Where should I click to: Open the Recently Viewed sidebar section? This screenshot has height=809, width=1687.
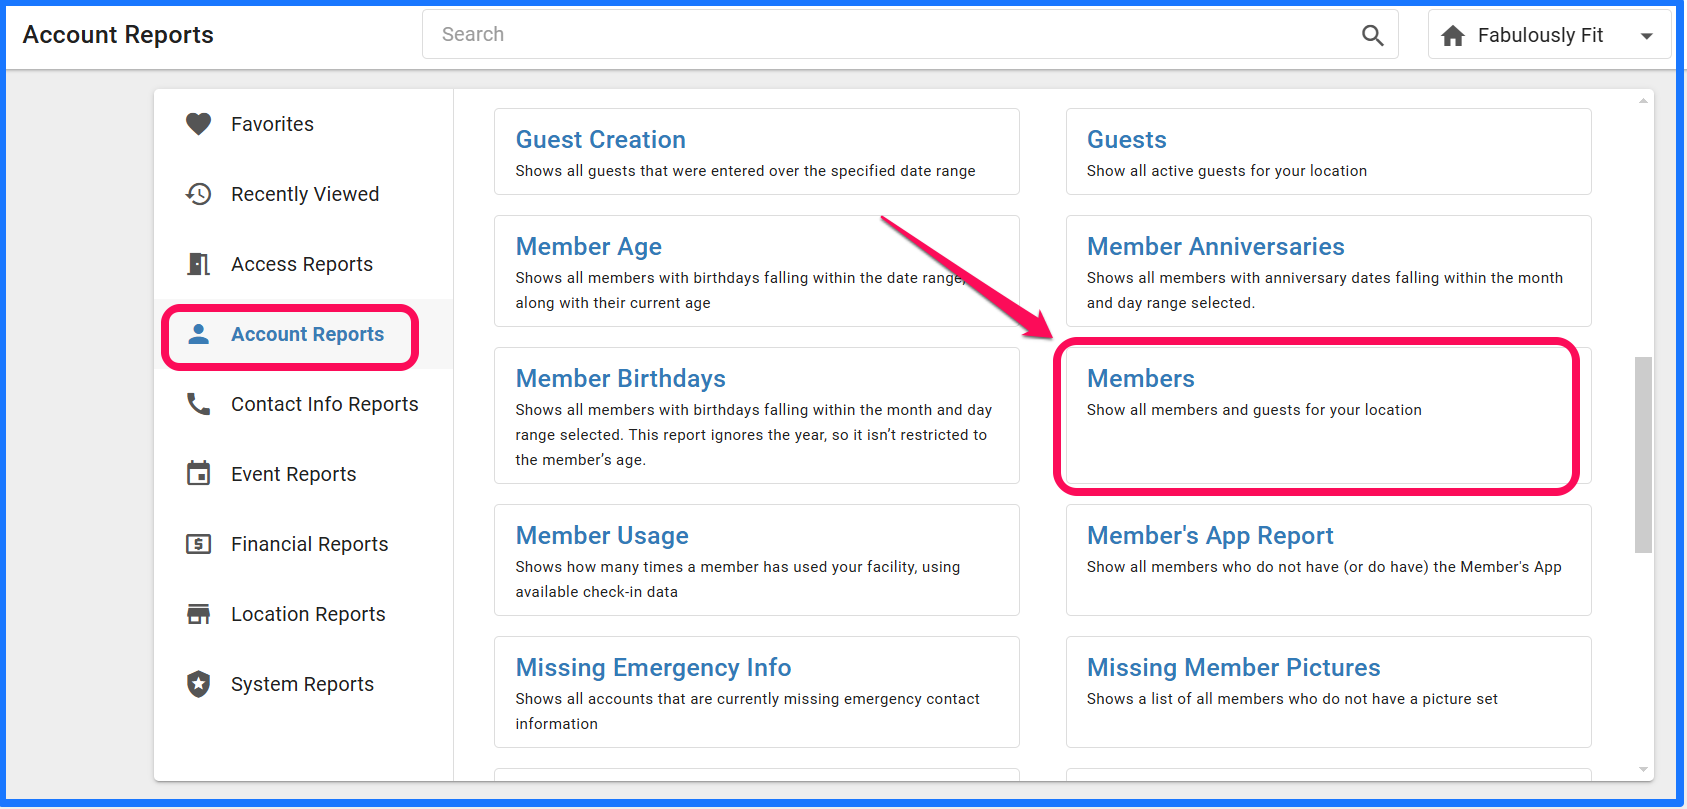point(304,194)
